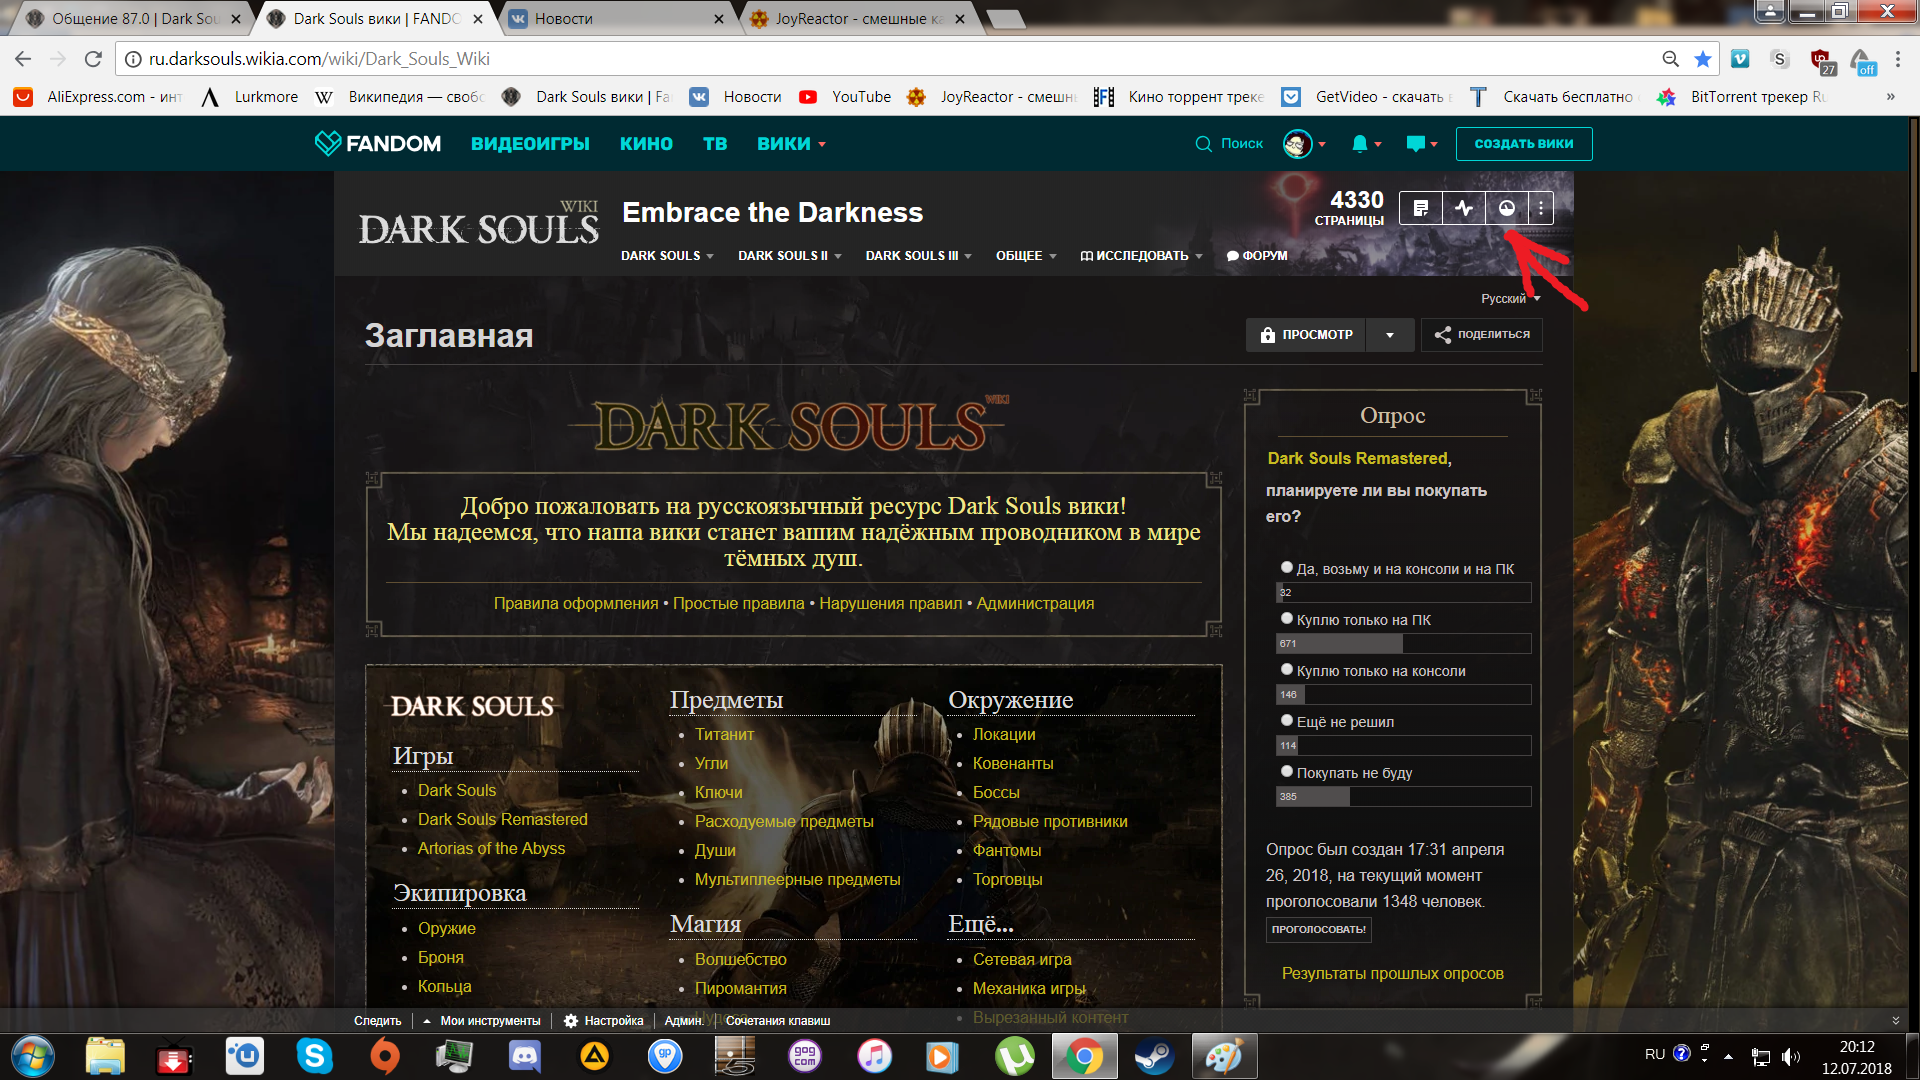Click the 146 votes poll result bar

[x=1403, y=694]
